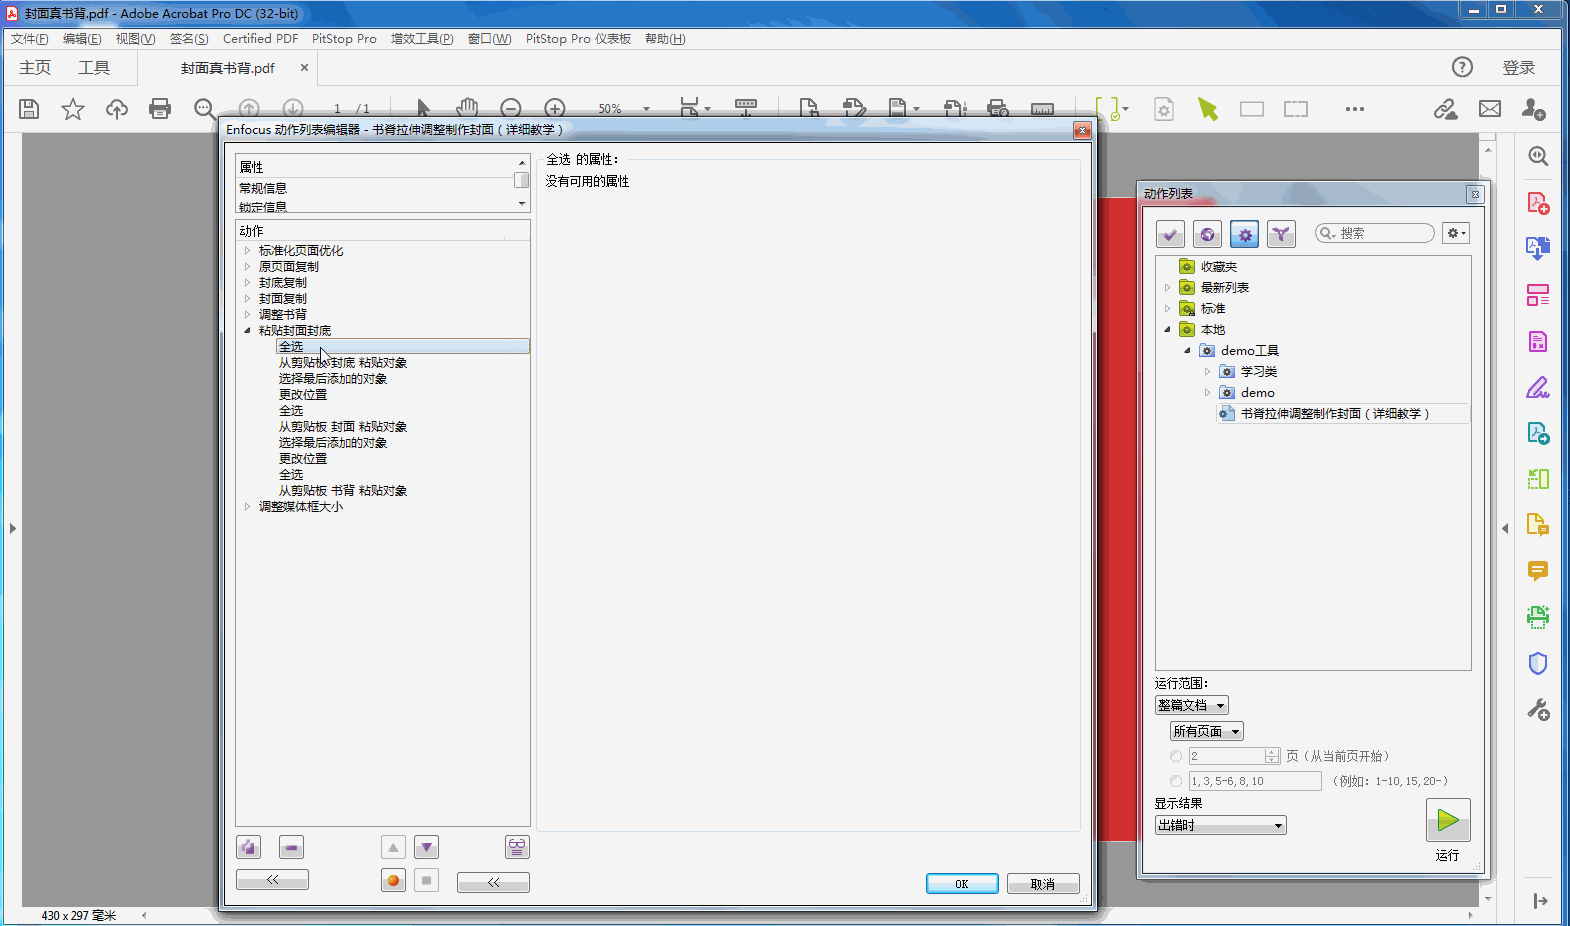Click the attributes list scrollbar thumb
Image resolution: width=1570 pixels, height=926 pixels.
pyautogui.click(x=521, y=180)
